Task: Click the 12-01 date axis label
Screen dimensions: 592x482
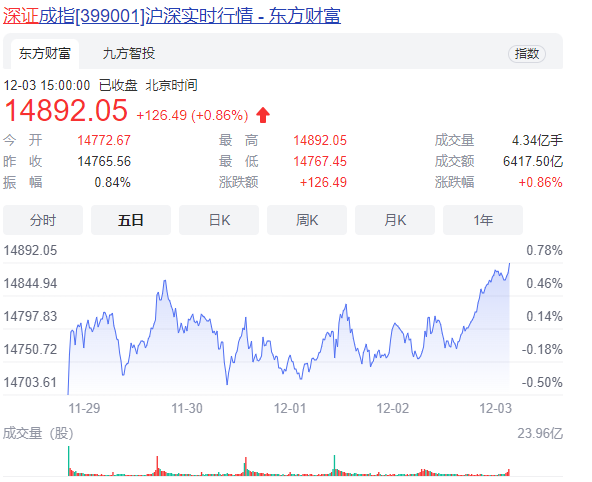Action: (290, 408)
